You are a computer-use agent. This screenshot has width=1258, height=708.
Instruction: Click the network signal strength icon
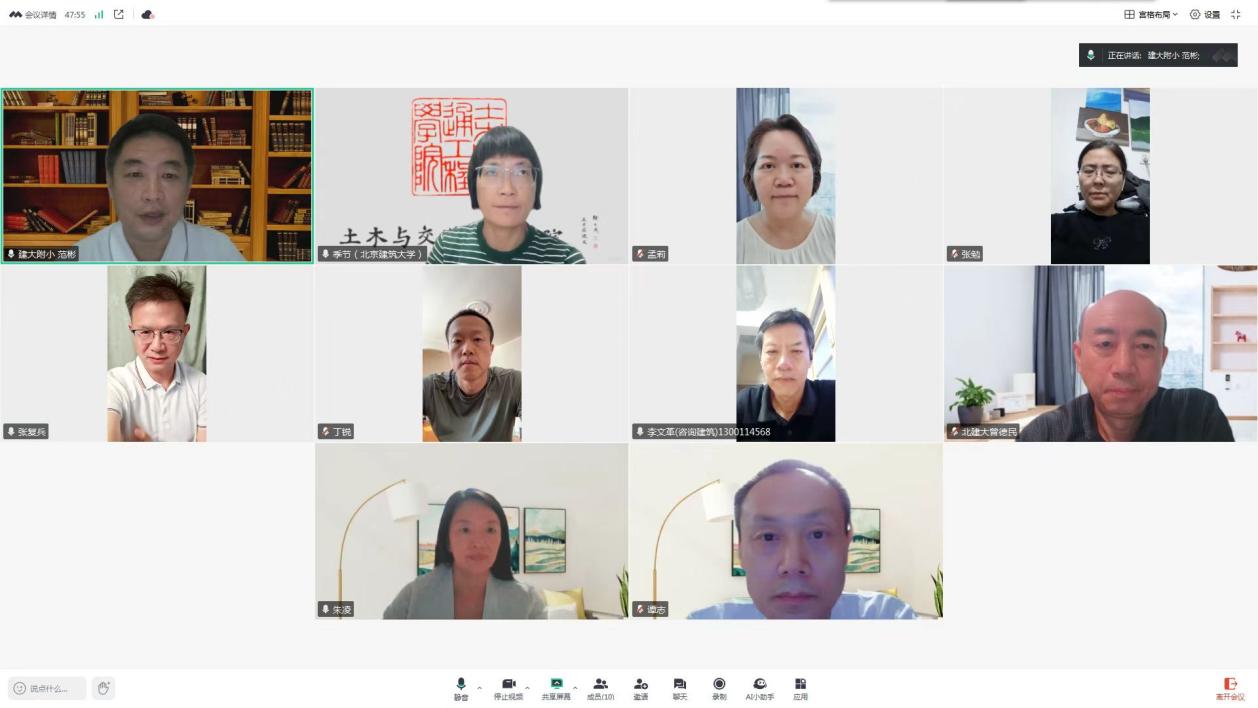pyautogui.click(x=99, y=15)
